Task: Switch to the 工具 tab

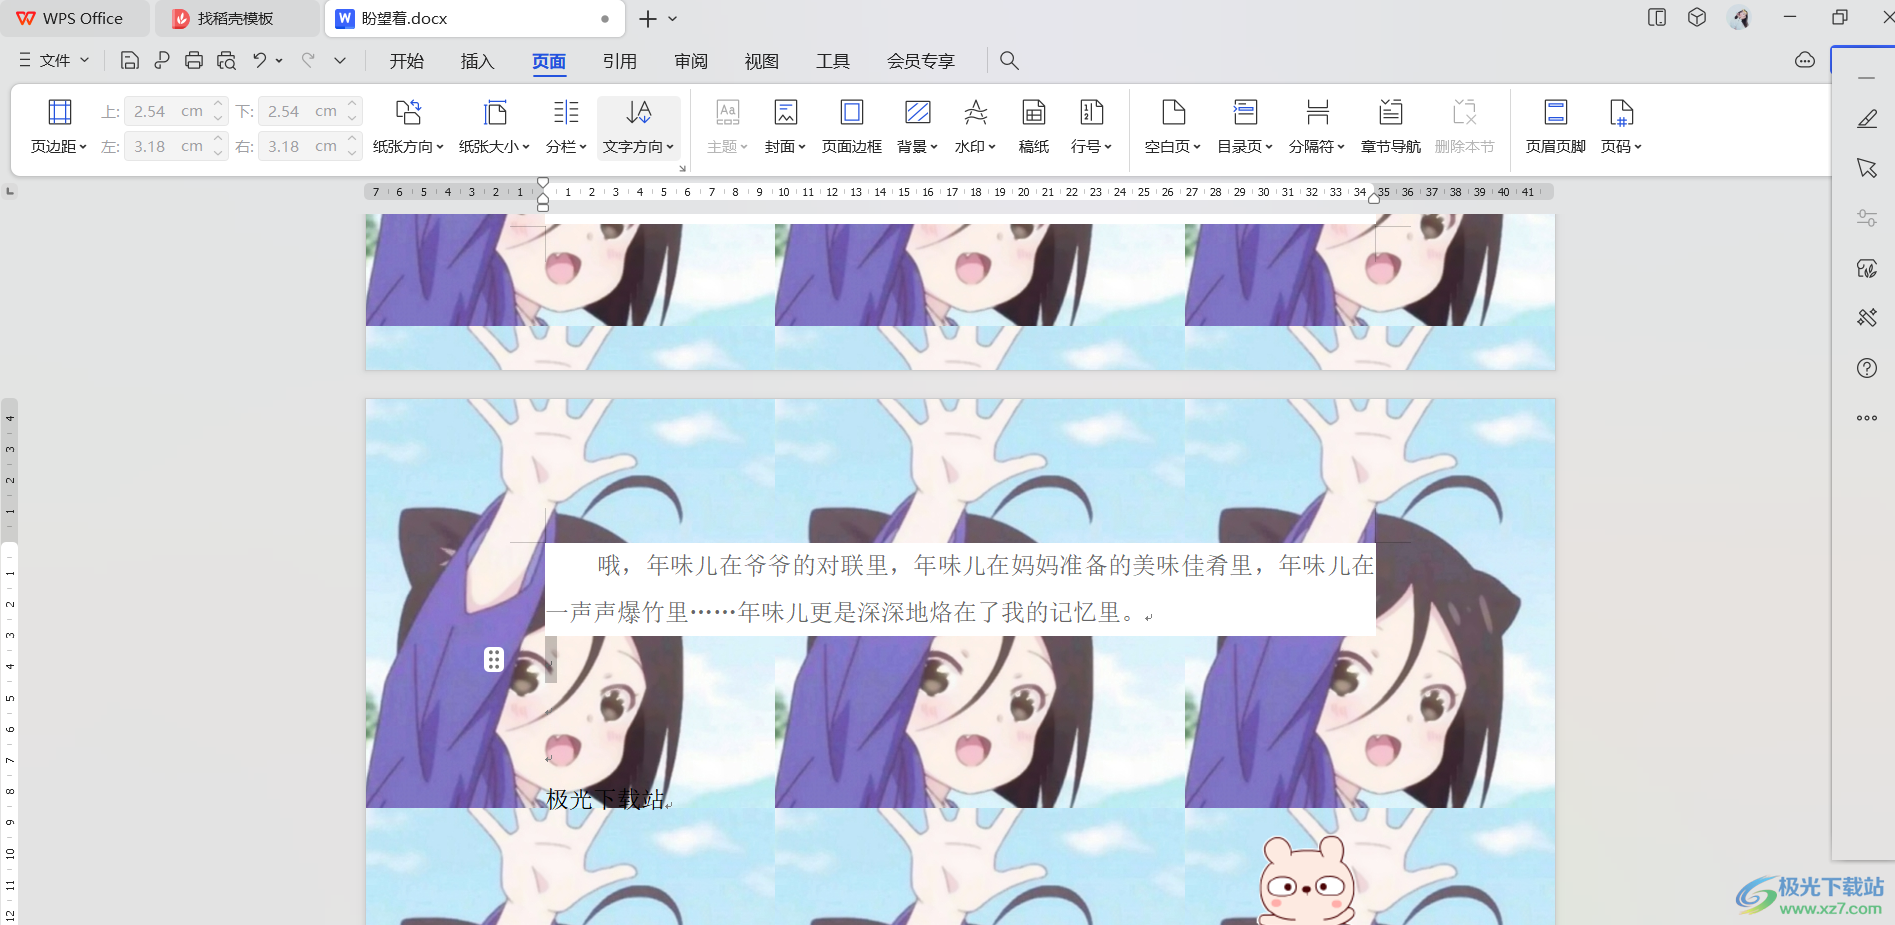Action: pos(833,61)
